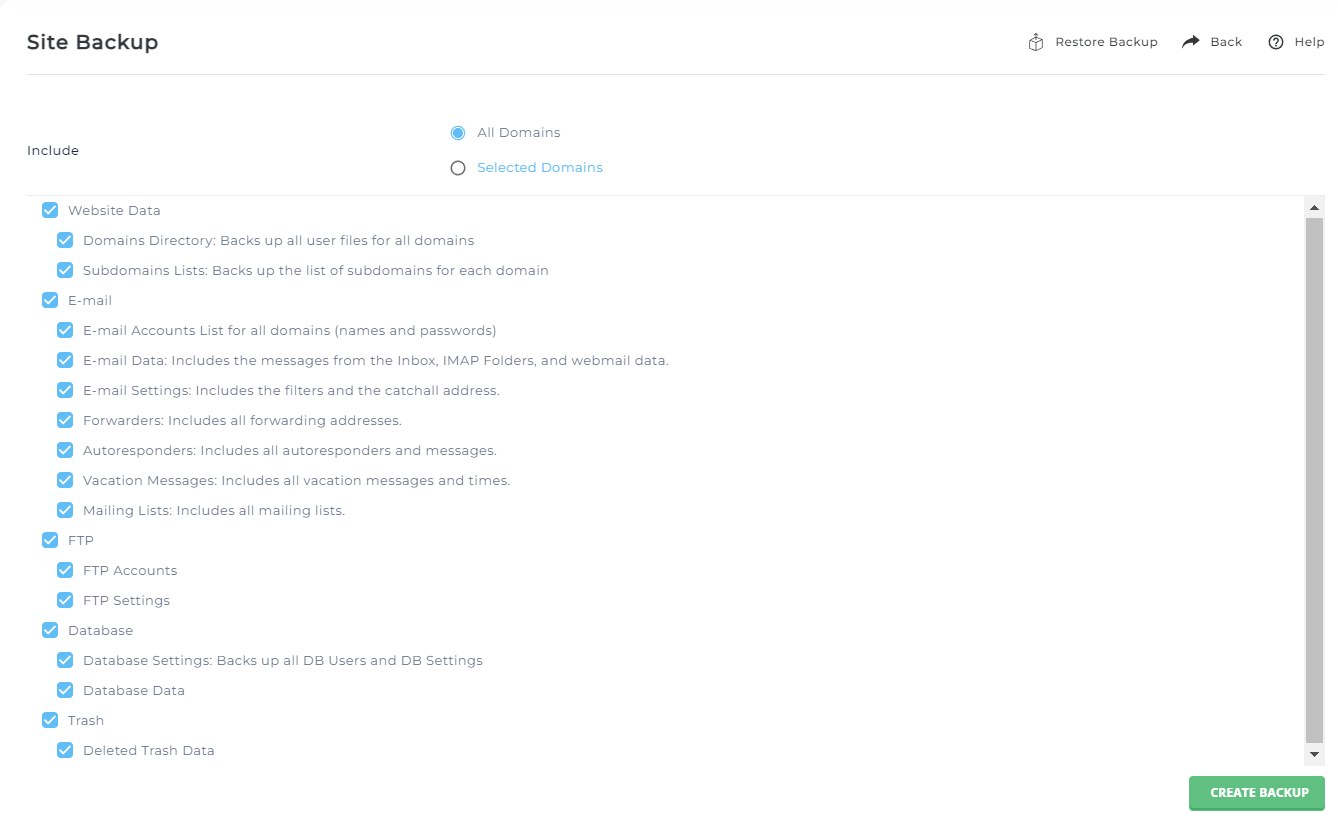Click the Deleted Trash Data label

(149, 751)
